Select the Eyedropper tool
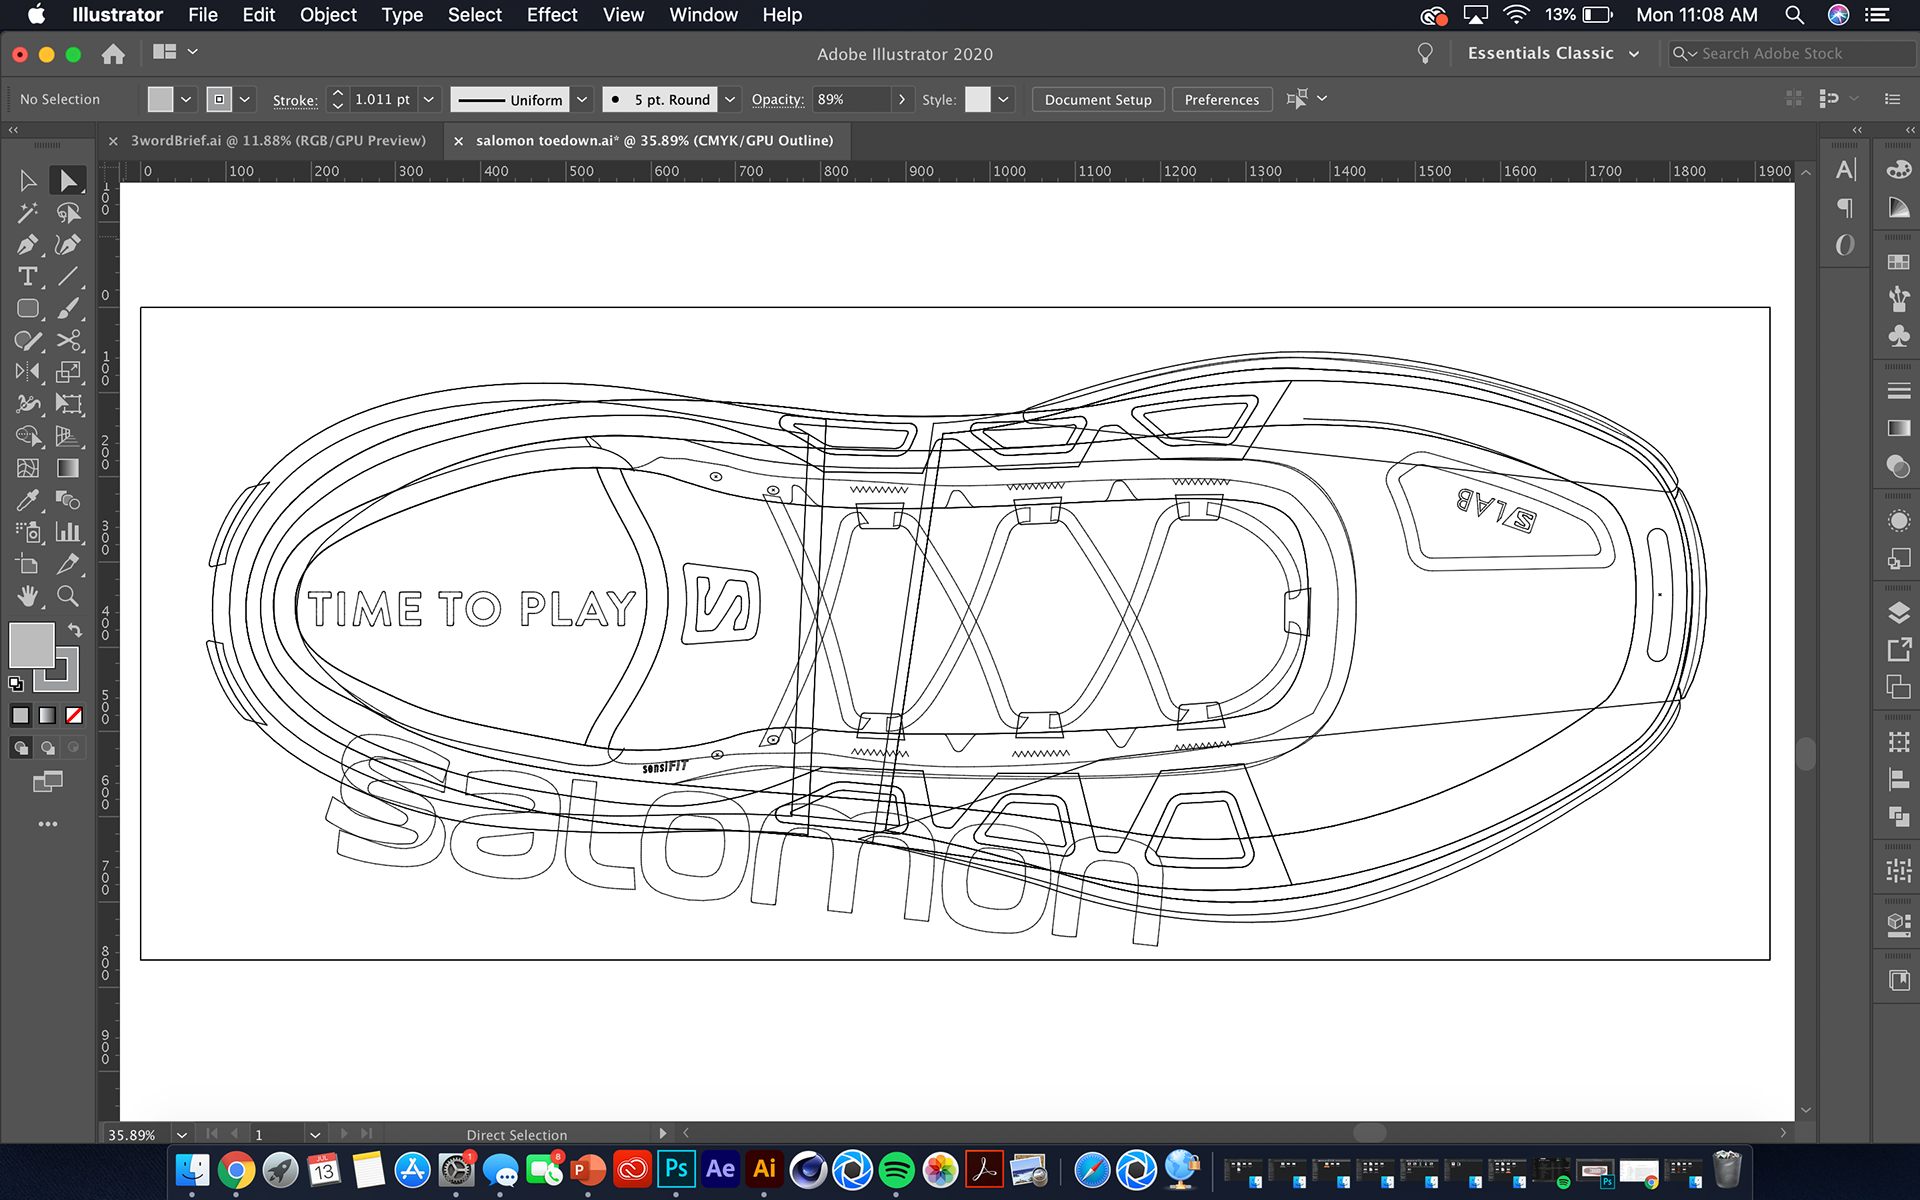Image resolution: width=1920 pixels, height=1200 pixels. click(27, 500)
